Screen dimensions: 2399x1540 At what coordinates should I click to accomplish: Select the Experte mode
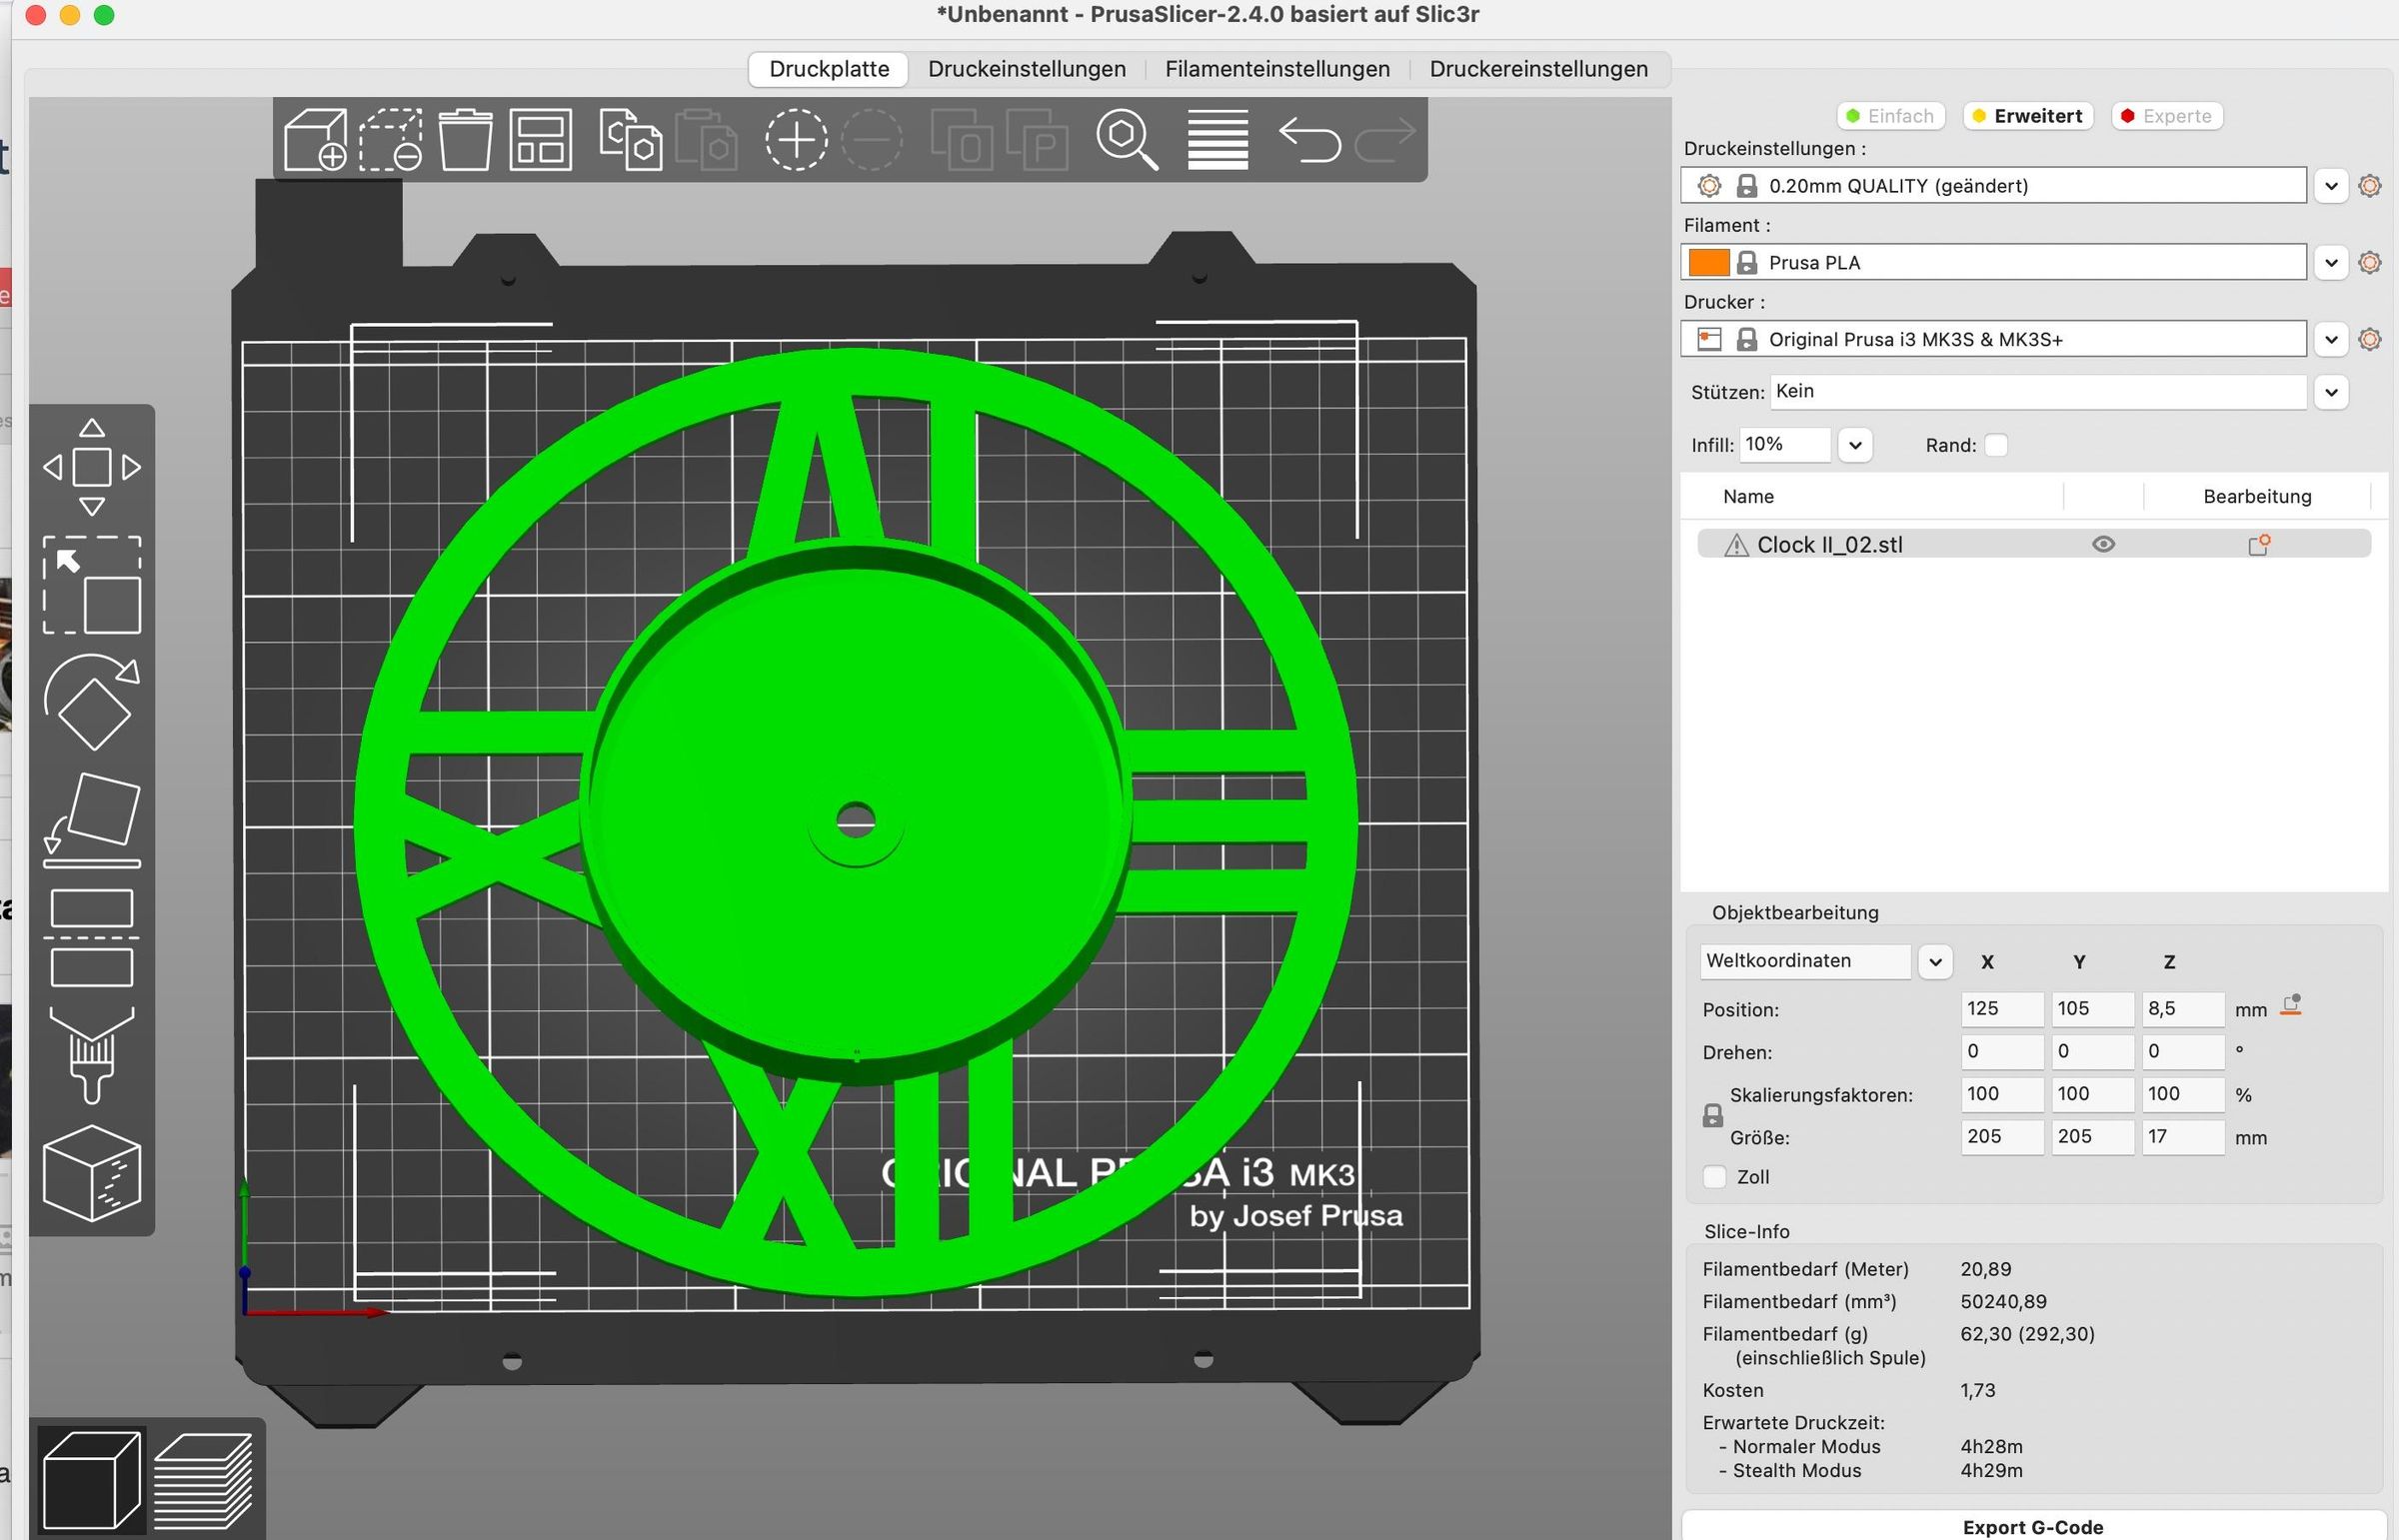coord(2166,115)
